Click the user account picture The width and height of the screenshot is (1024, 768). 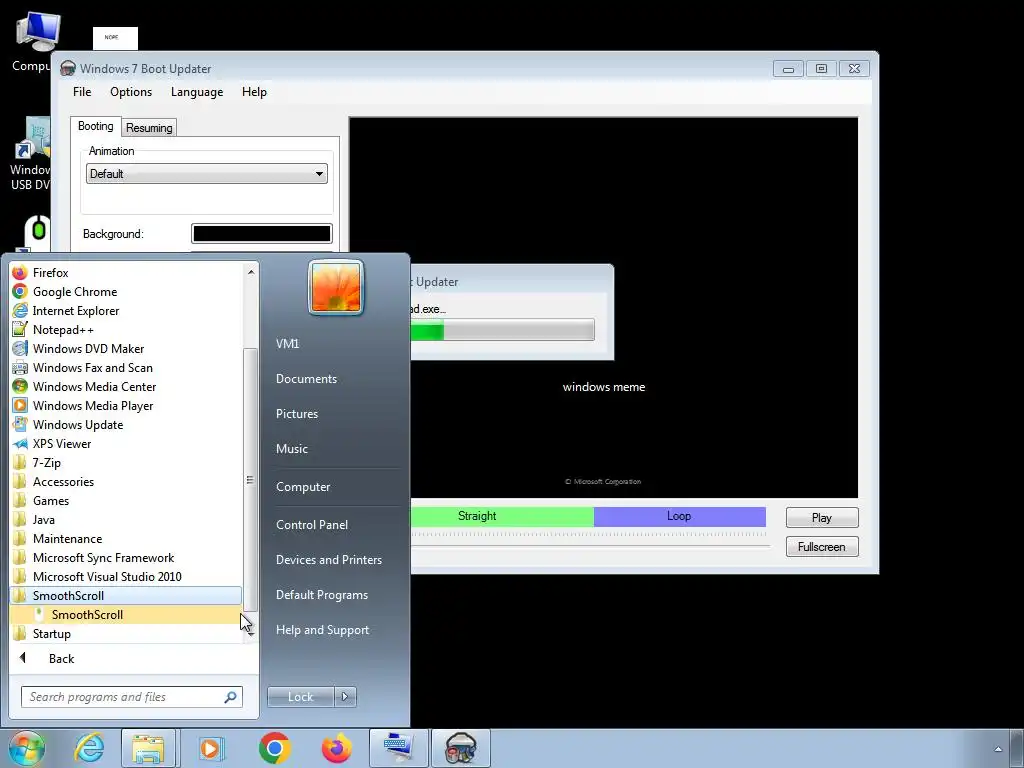pos(336,287)
